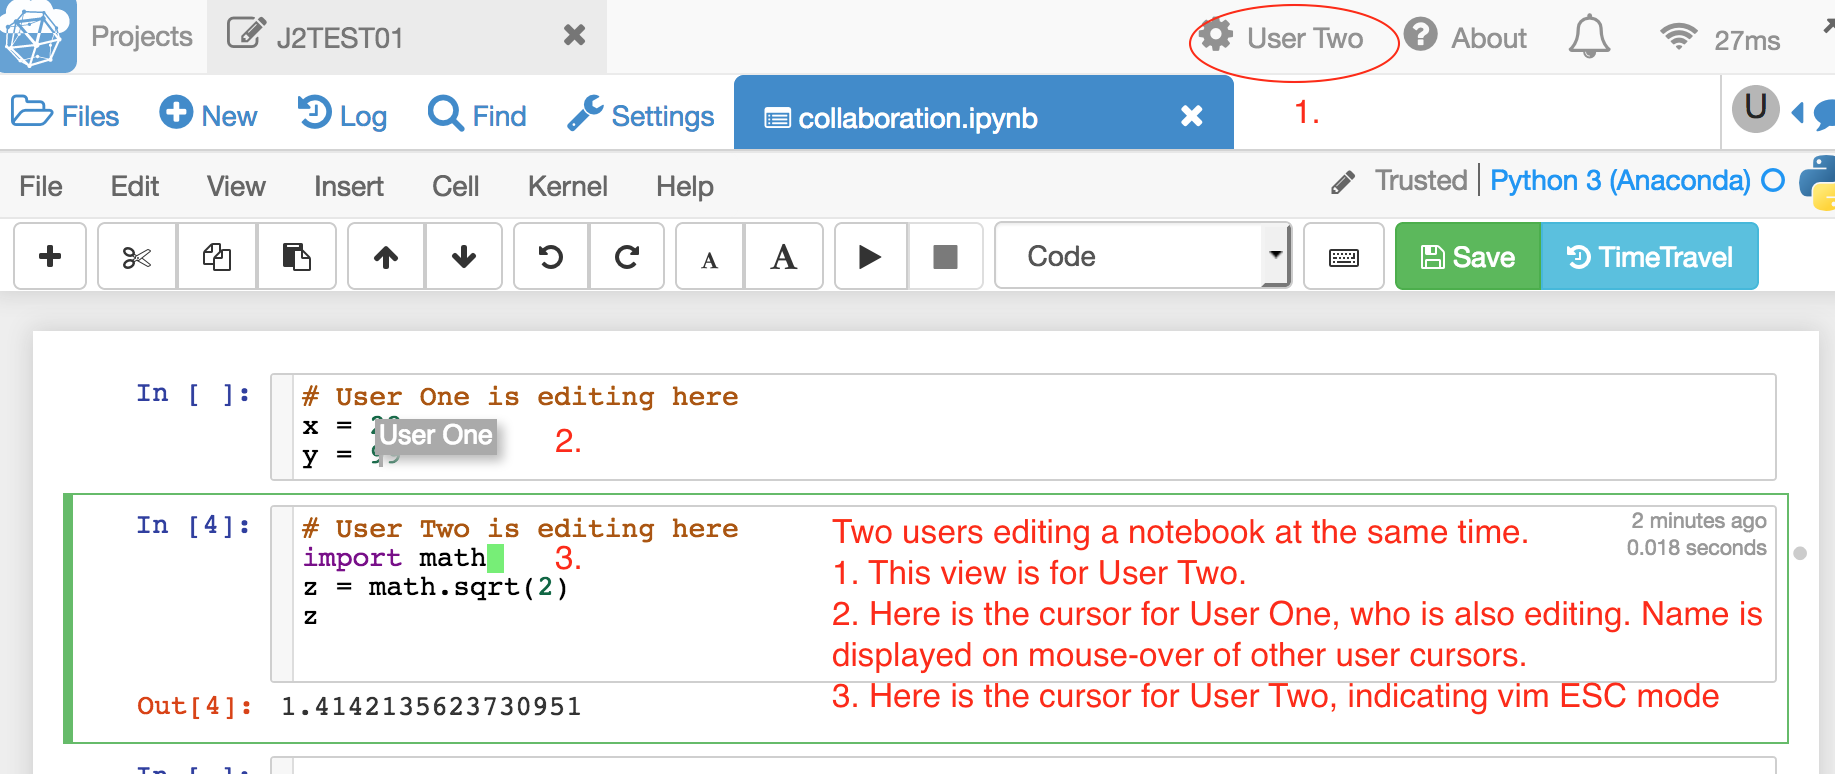Move the cell up with arrow icon
This screenshot has height=774, width=1835.
click(x=386, y=257)
